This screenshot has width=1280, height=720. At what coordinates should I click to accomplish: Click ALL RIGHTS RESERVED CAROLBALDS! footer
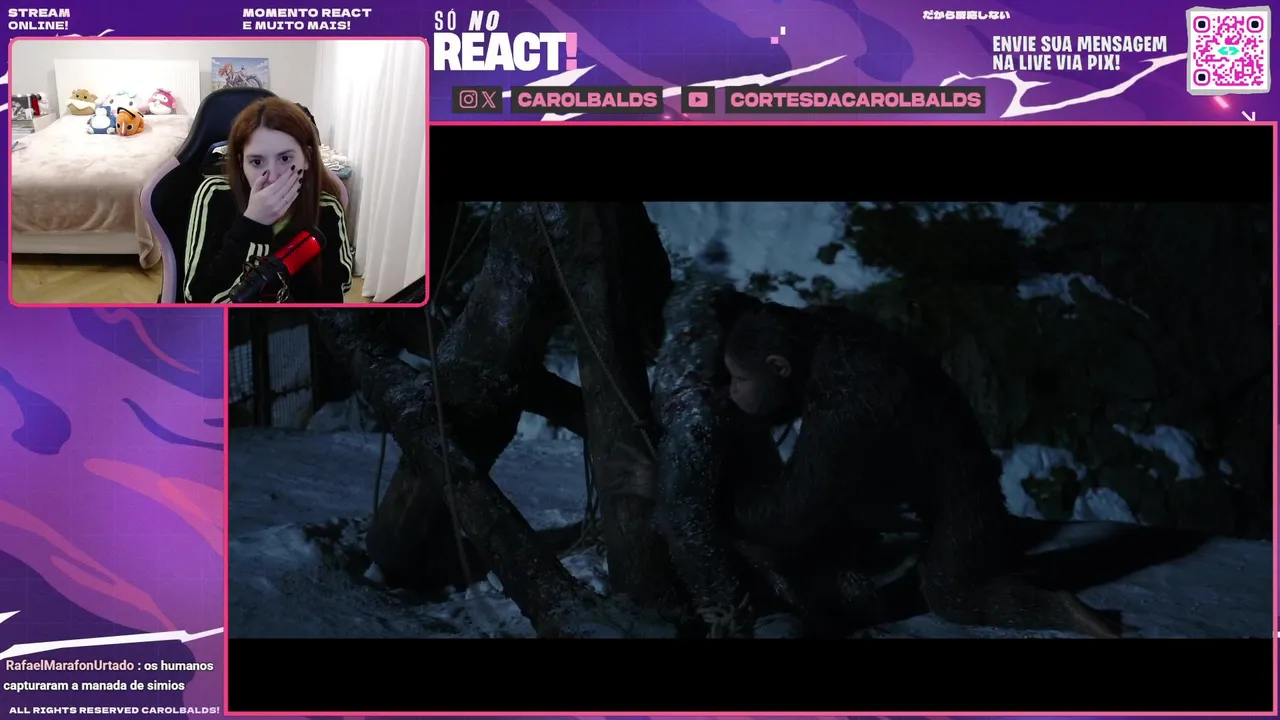(114, 710)
